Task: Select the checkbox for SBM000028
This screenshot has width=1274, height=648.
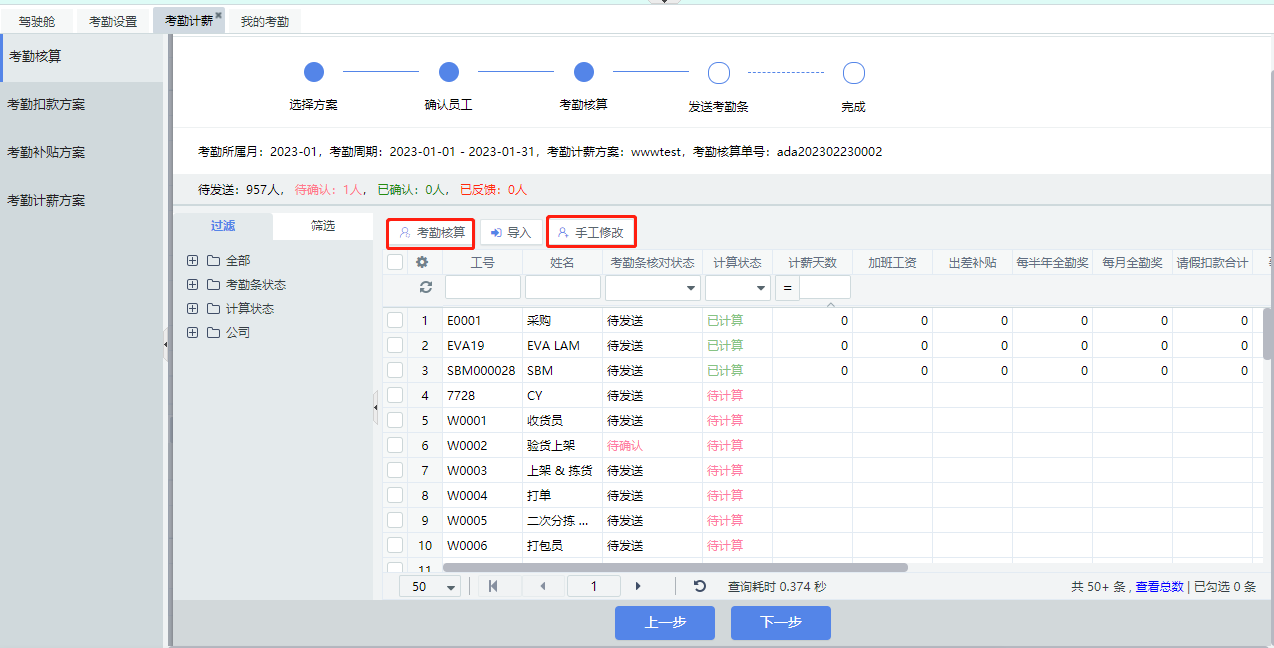Action: click(395, 370)
